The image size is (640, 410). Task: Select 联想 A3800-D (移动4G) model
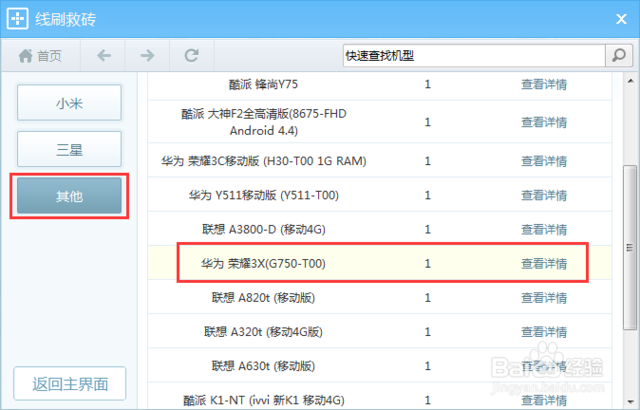(x=264, y=230)
